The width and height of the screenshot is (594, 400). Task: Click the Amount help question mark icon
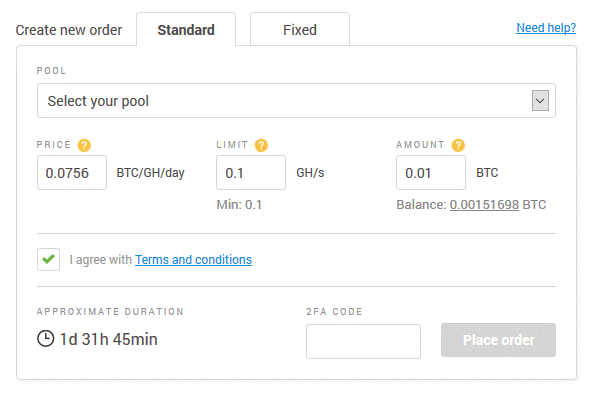click(x=458, y=145)
